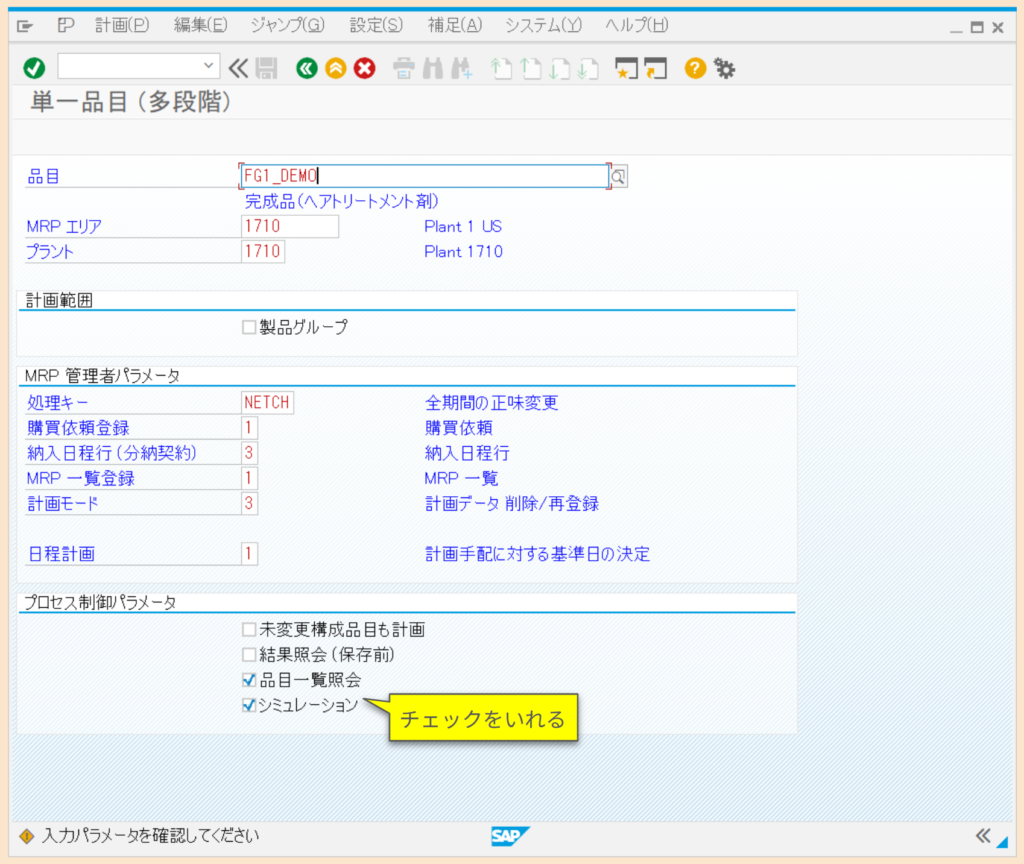Image resolution: width=1024 pixels, height=864 pixels.
Task: Uncheck the シミュレーション checkbox
Action: click(249, 705)
